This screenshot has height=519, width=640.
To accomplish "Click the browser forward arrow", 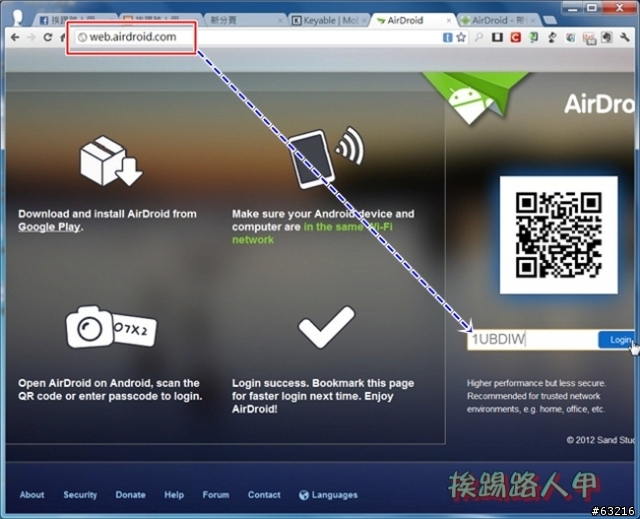I will [x=31, y=37].
